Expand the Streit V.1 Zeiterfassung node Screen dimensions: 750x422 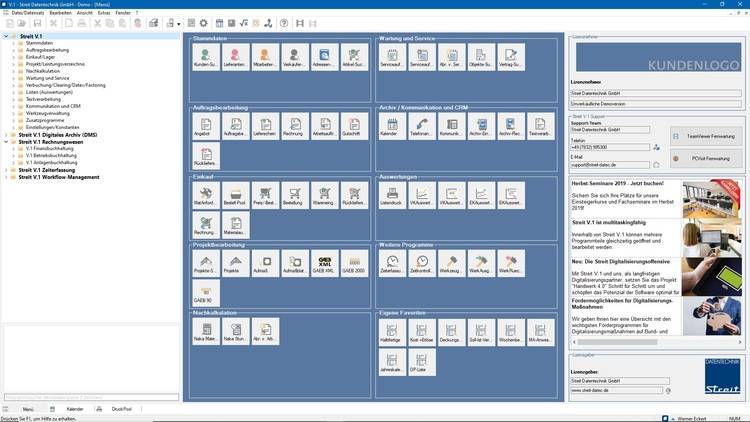[6, 170]
